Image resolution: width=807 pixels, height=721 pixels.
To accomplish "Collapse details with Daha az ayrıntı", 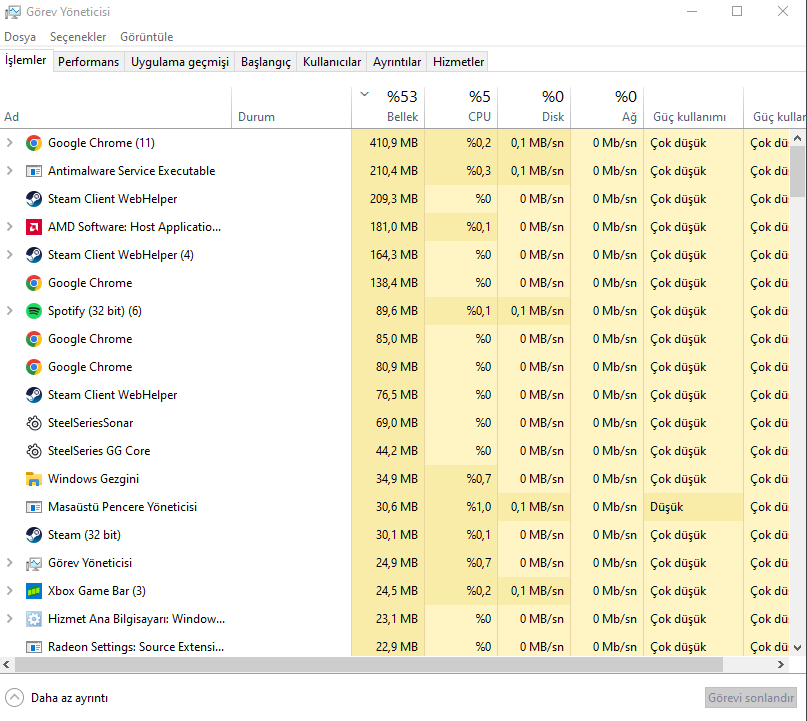I will (x=57, y=698).
